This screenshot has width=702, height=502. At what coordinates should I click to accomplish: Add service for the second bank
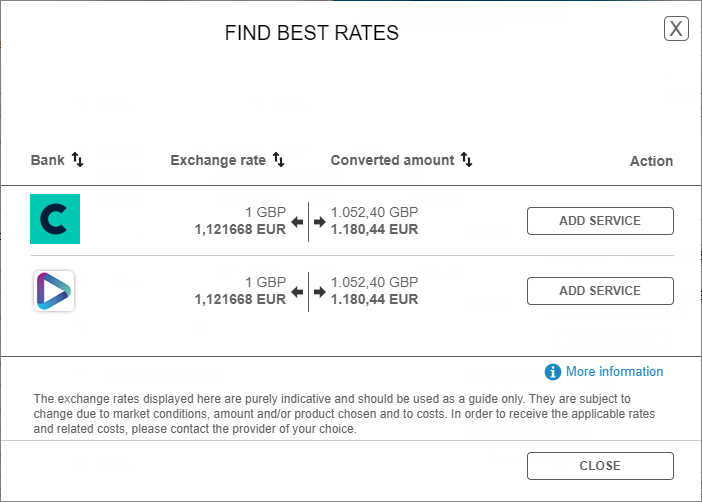point(600,291)
